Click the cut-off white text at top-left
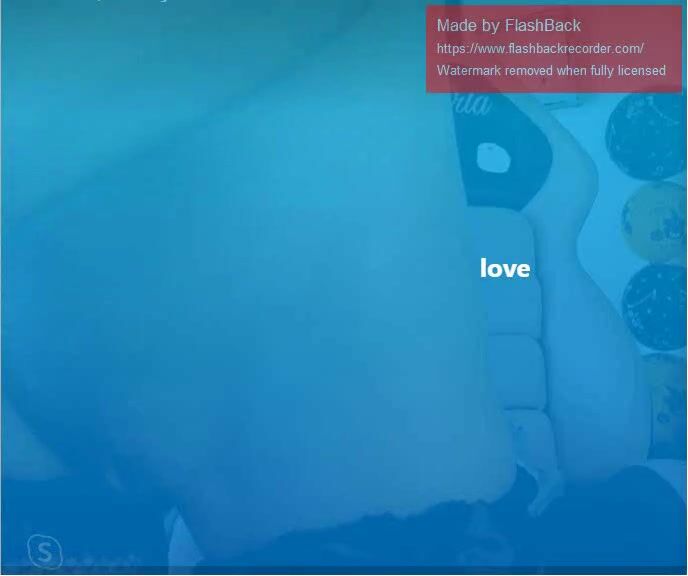The width and height of the screenshot is (688, 576). (x=130, y=2)
